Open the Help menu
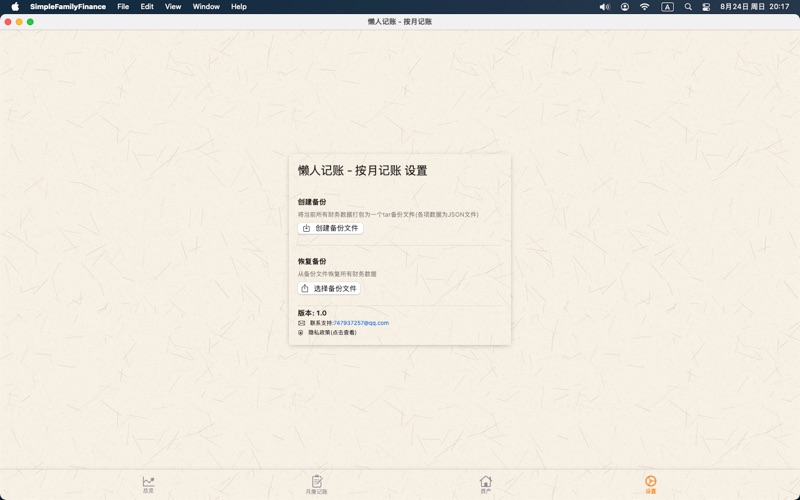The image size is (800, 500). click(x=238, y=7)
